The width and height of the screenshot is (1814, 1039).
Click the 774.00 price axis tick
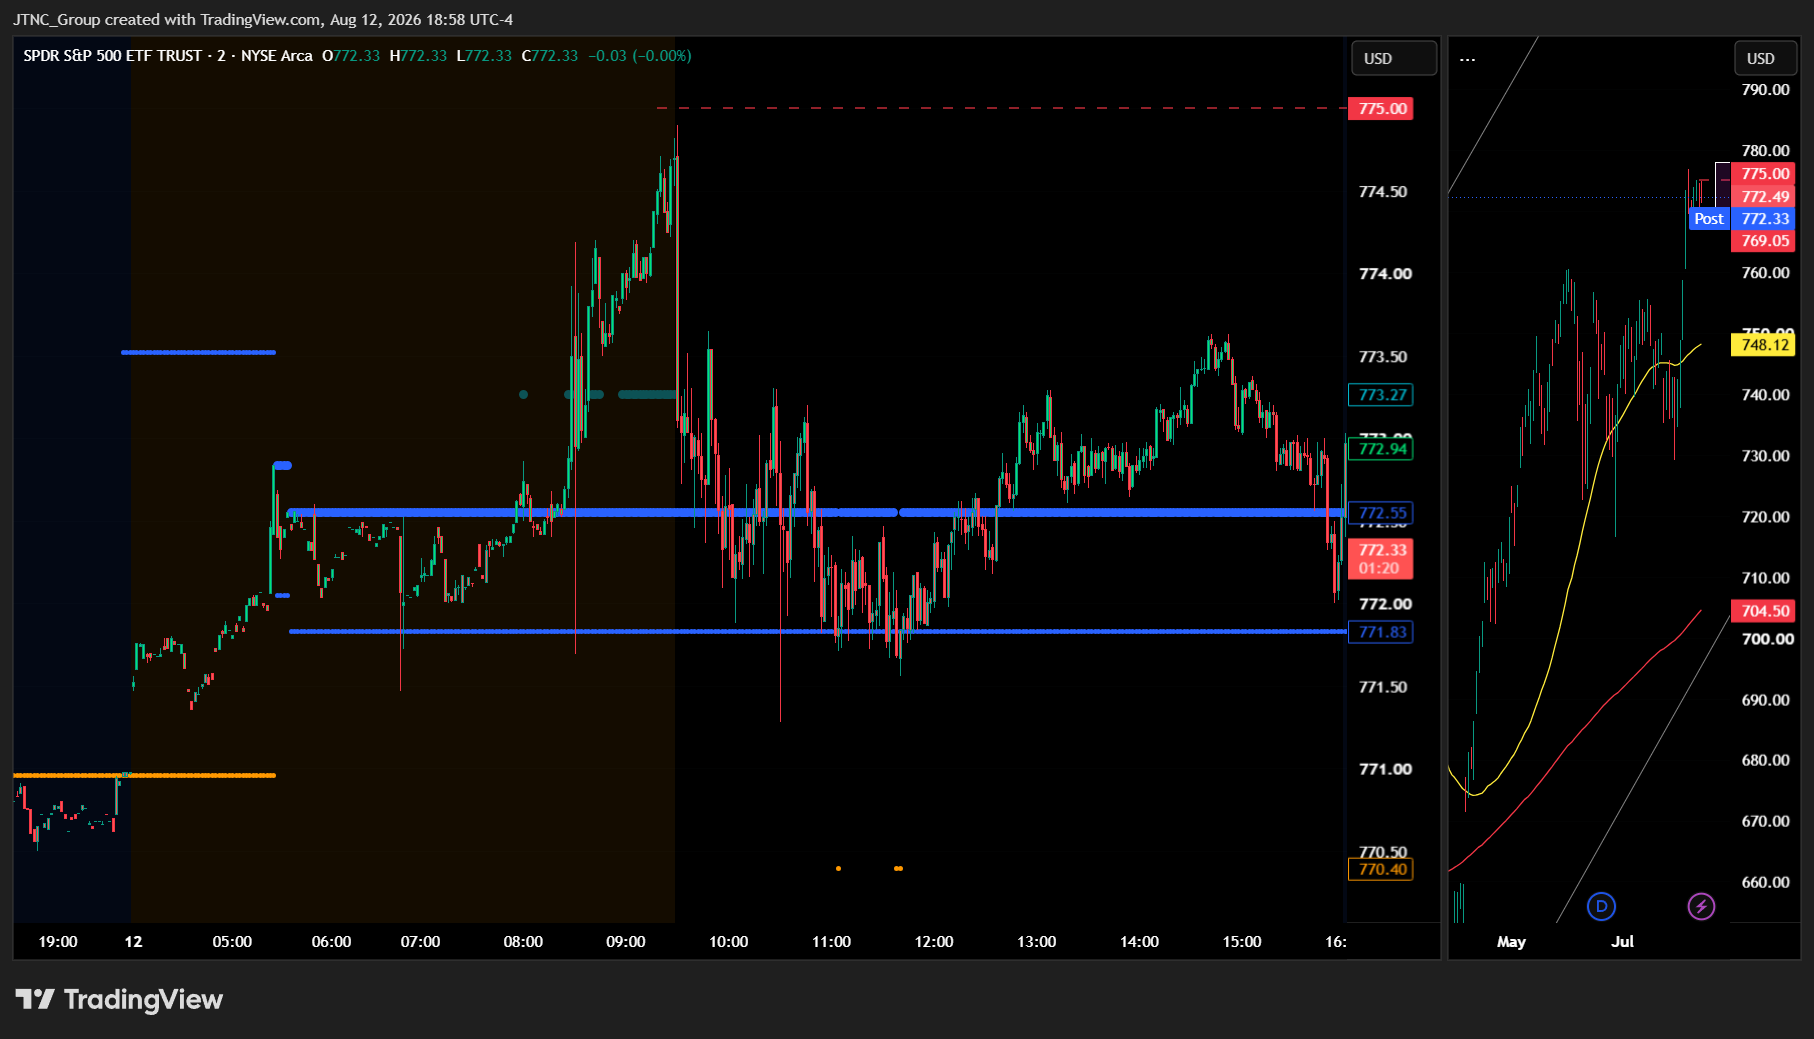click(x=1385, y=274)
